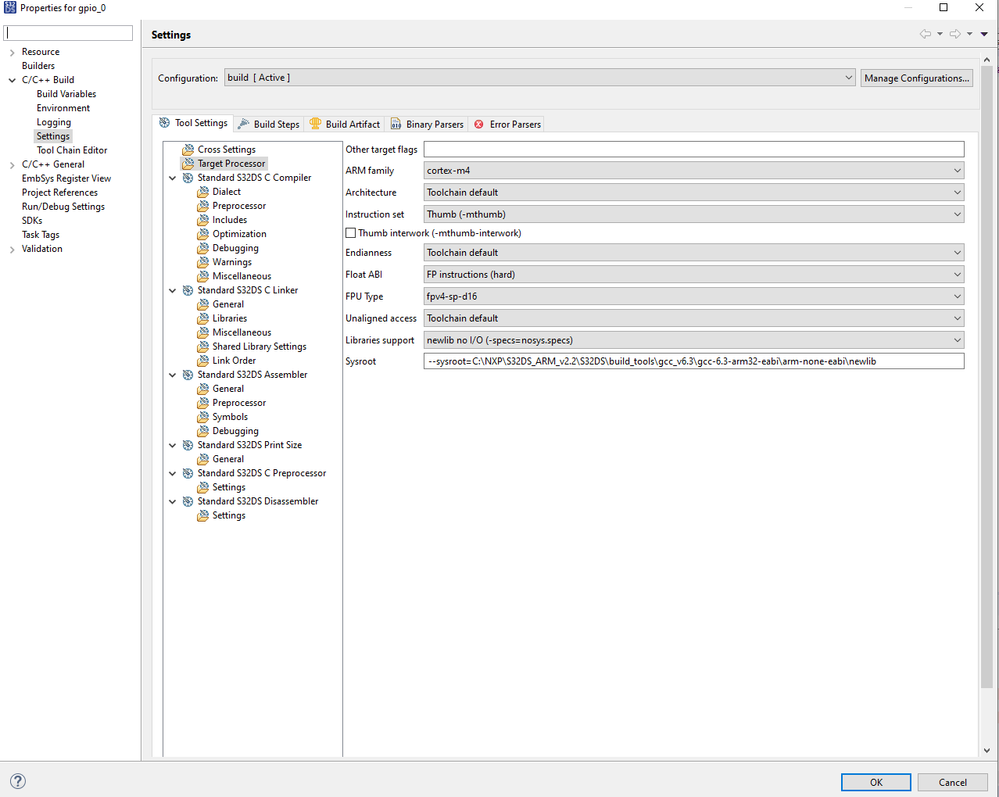
Task: Select the Tool Settings tab
Action: click(193, 123)
